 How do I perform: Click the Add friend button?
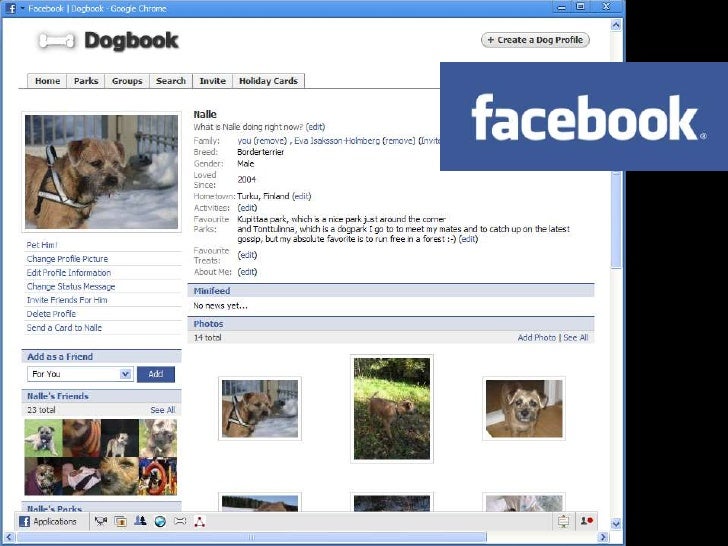click(x=156, y=374)
